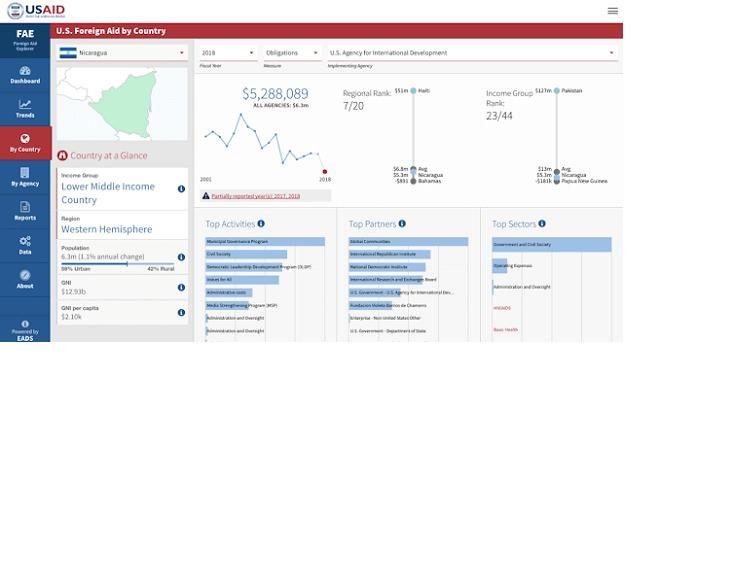This screenshot has width=731, height=580.
Task: Open the By Agency sidebar item
Action: pos(25,177)
